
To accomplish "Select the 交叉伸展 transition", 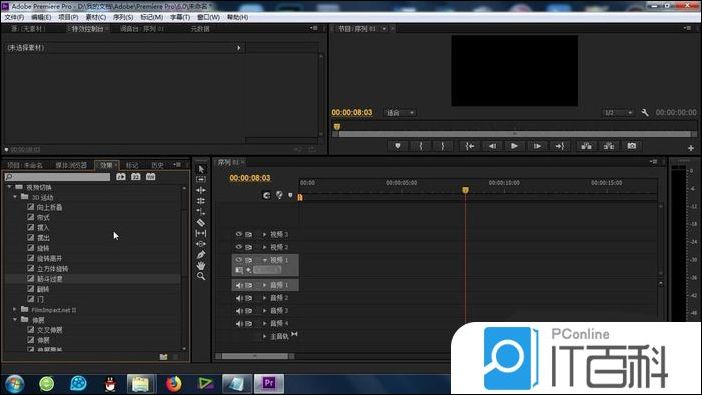I will pyautogui.click(x=50, y=330).
